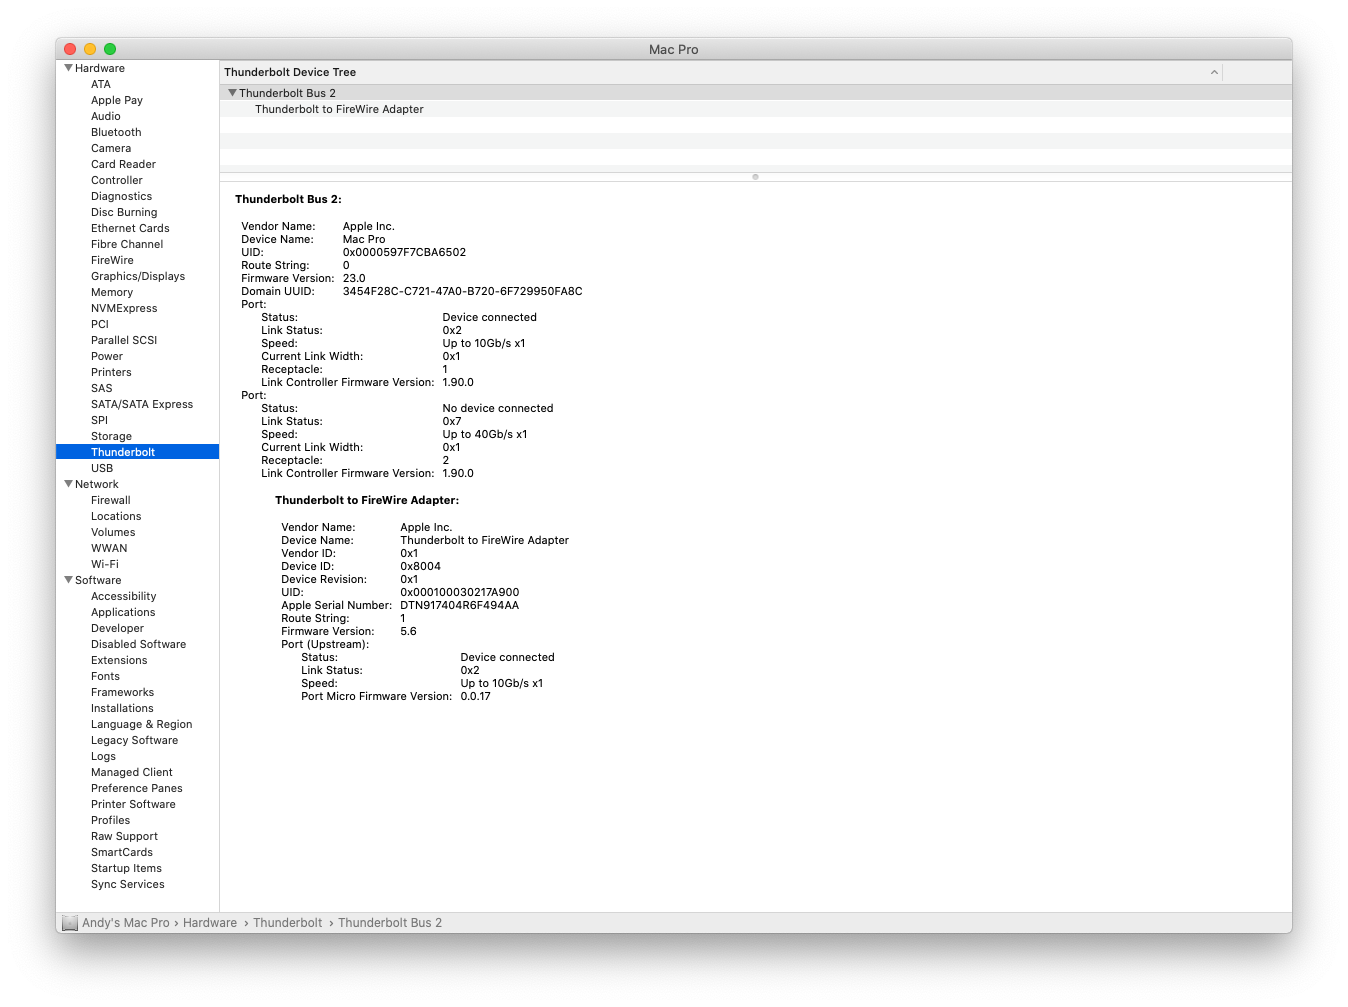Select SmartCards in the sidebar
Viewport: 1348px width, 1007px height.
tap(122, 852)
